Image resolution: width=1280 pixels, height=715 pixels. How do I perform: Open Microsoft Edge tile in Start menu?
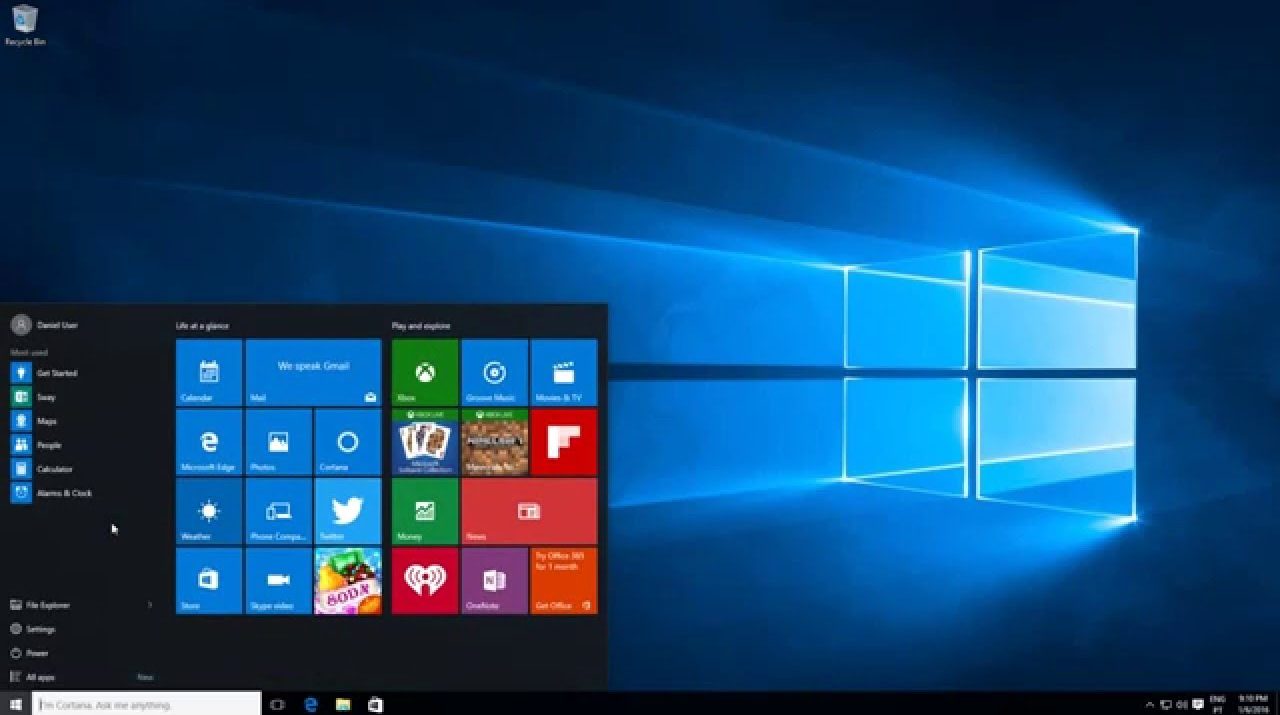click(209, 442)
